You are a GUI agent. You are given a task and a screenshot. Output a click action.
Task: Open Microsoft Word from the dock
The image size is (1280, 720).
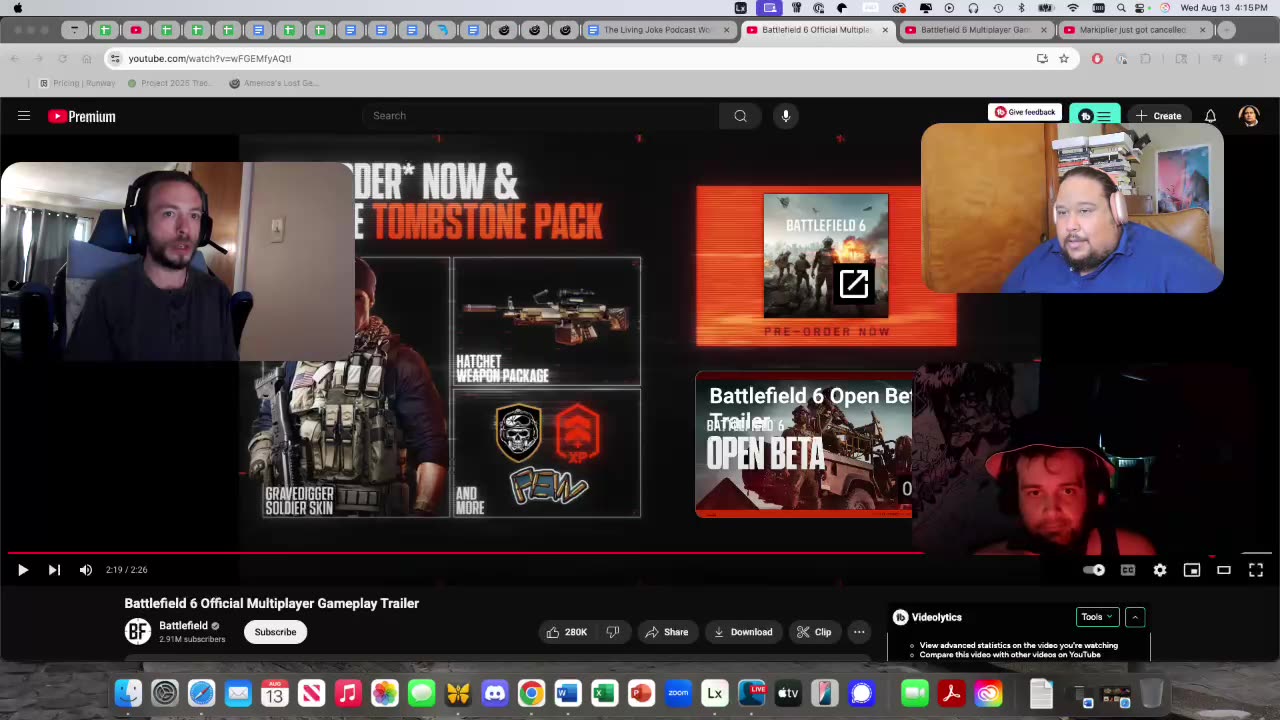pyautogui.click(x=568, y=693)
